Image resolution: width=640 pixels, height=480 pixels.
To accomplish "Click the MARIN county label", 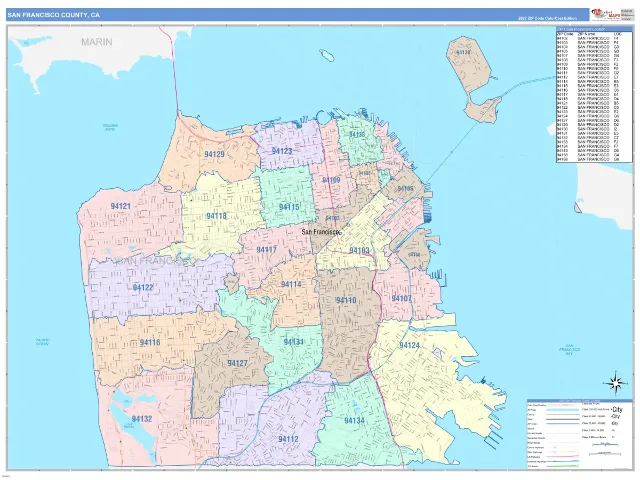I will coord(97,42).
